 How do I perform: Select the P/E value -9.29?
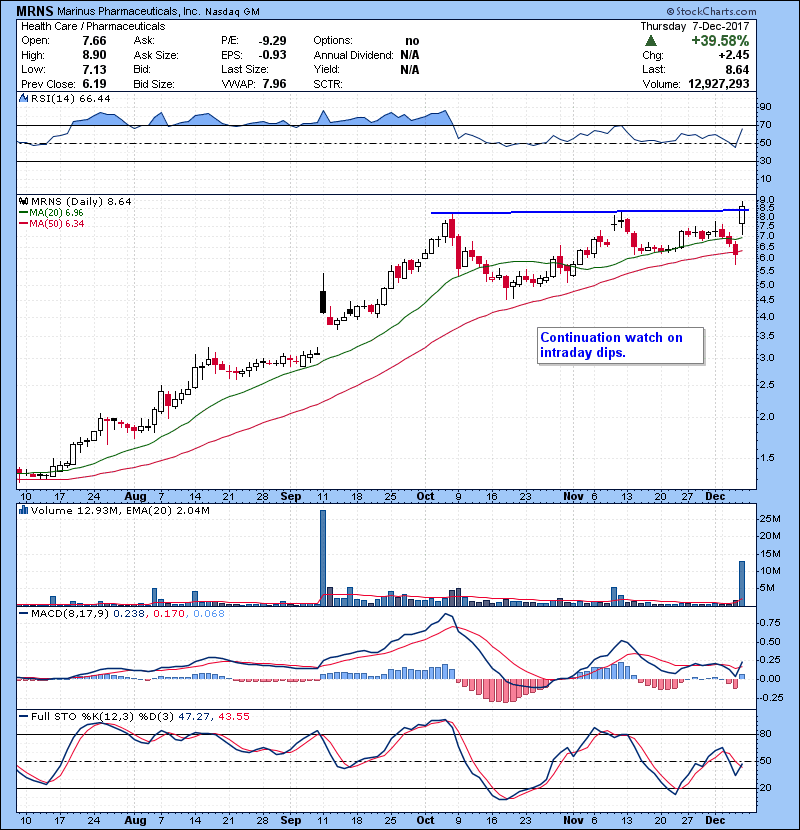click(273, 41)
